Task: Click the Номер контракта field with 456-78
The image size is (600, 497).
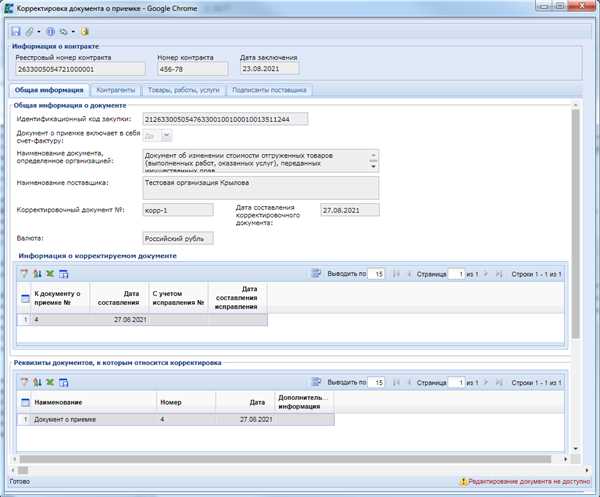Action: (192, 69)
